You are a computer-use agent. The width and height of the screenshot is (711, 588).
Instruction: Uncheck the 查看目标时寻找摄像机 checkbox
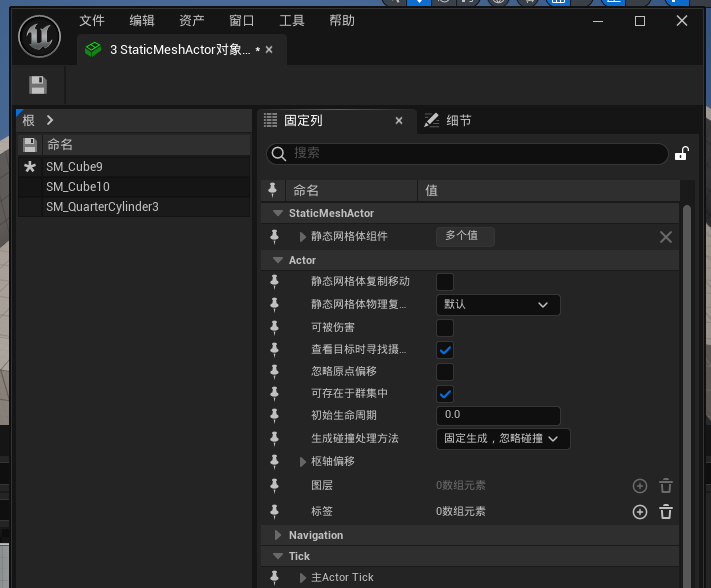point(445,350)
